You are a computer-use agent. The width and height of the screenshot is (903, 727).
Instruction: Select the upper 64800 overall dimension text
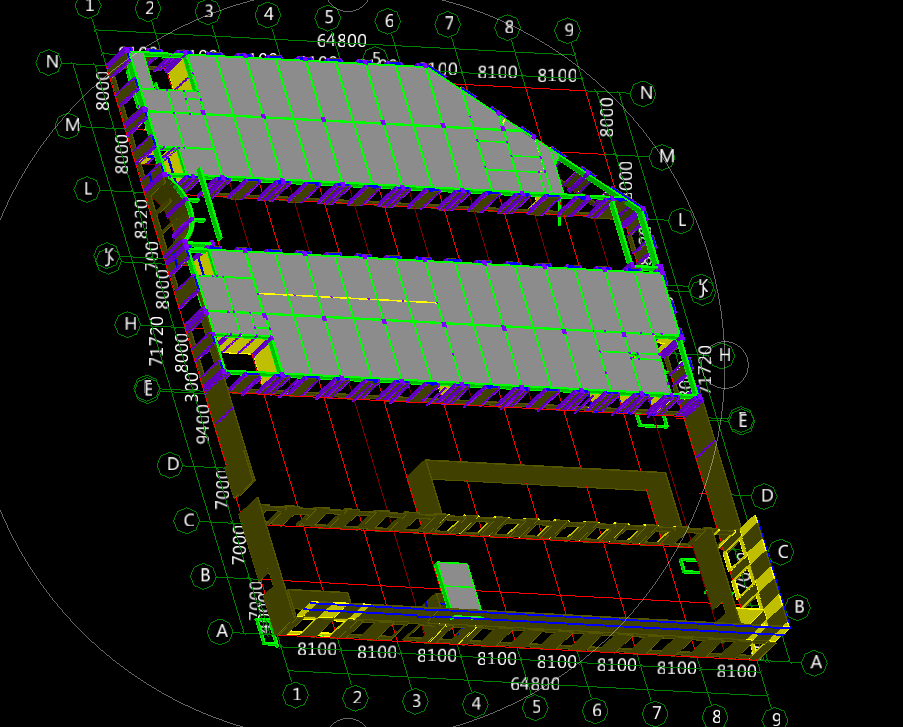coord(342,41)
